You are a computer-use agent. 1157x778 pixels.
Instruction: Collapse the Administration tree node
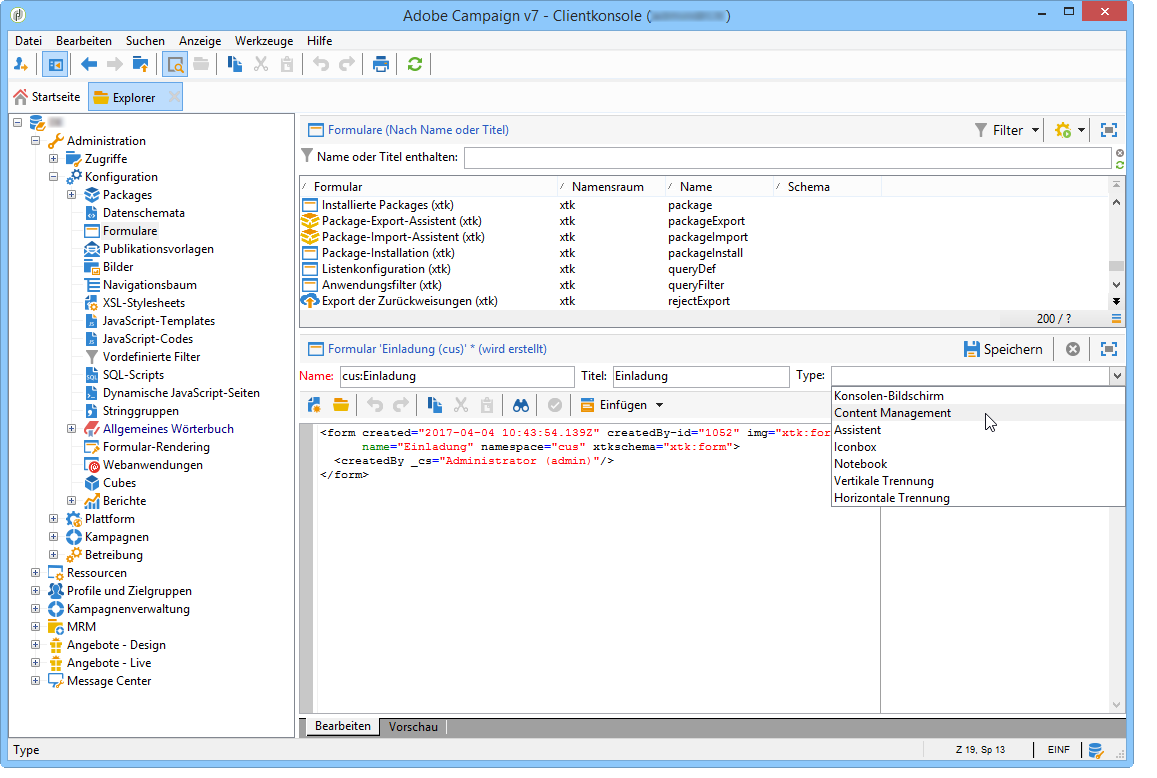pyautogui.click(x=35, y=140)
